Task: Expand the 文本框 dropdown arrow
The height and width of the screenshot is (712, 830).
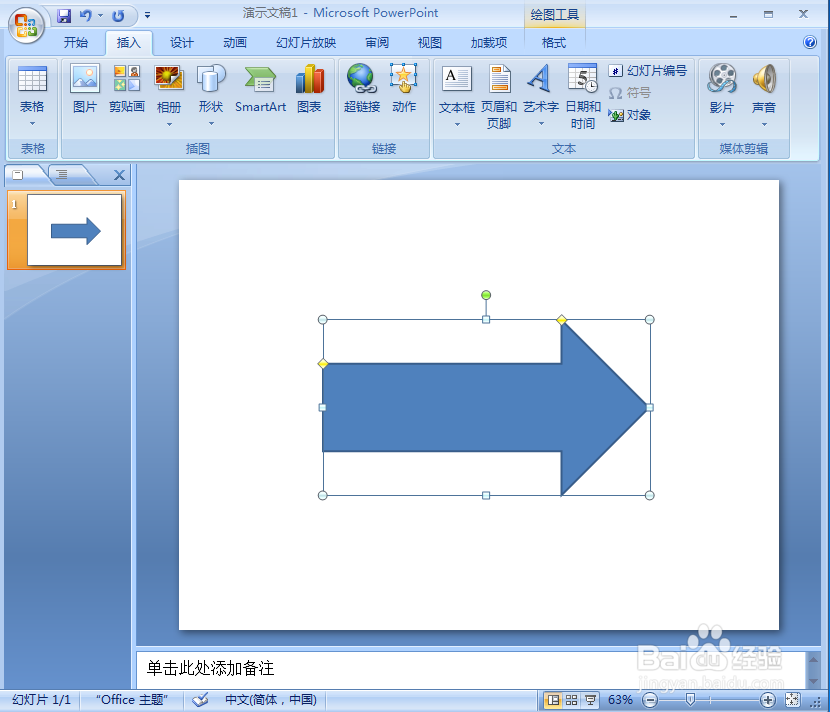Action: 457,125
